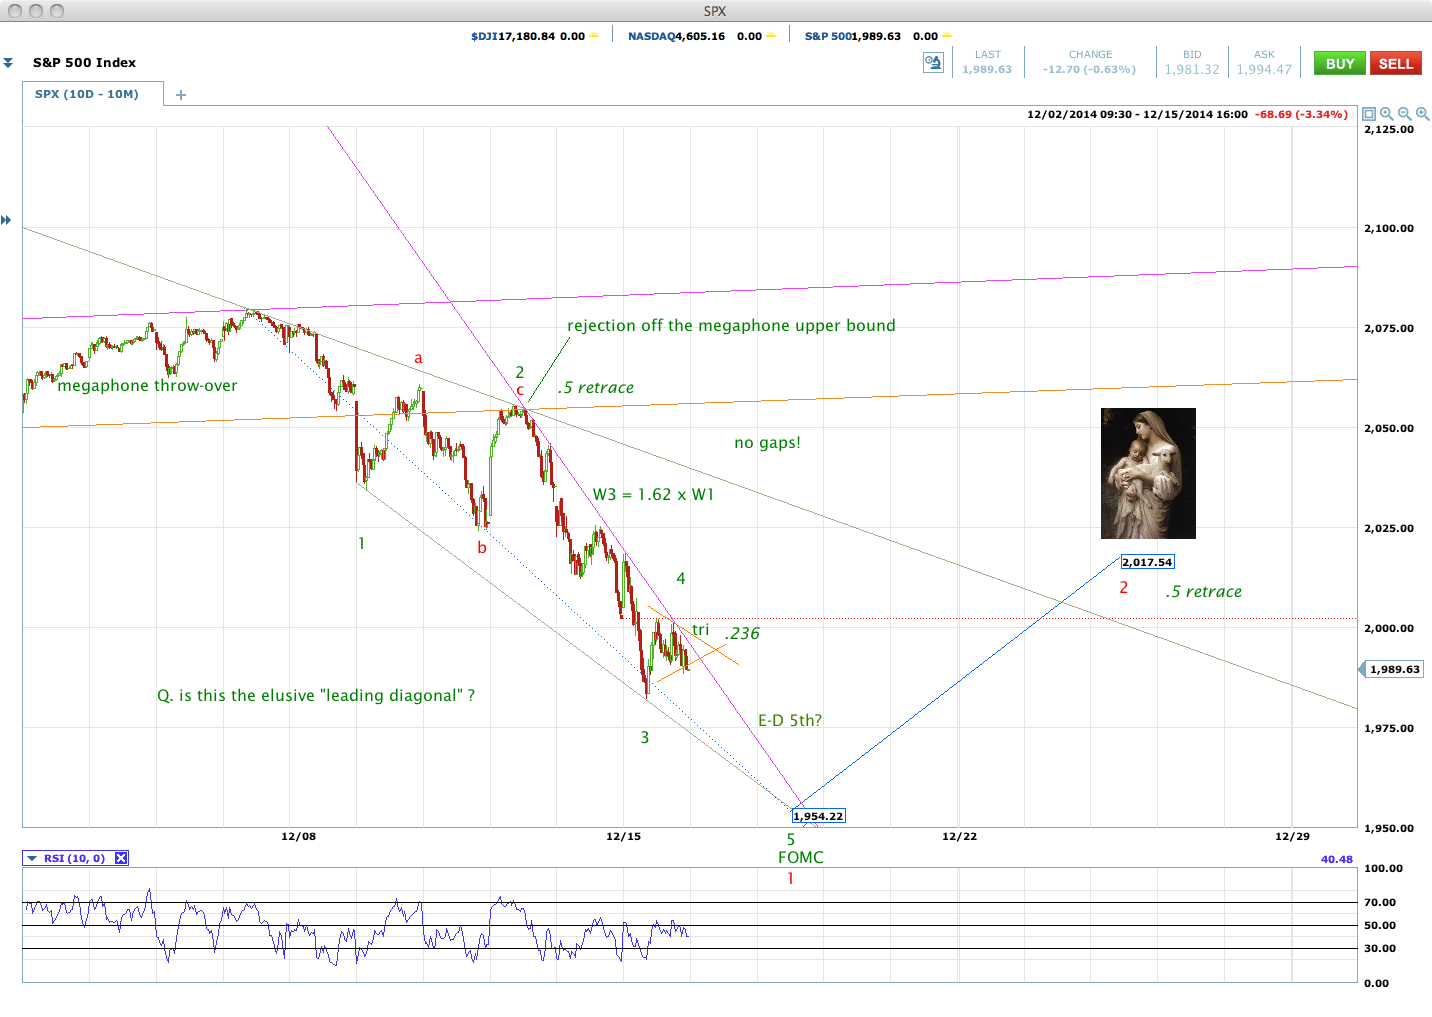The width and height of the screenshot is (1432, 1017).
Task: Click the 2,000.00 price axis label
Action: pyautogui.click(x=1389, y=628)
